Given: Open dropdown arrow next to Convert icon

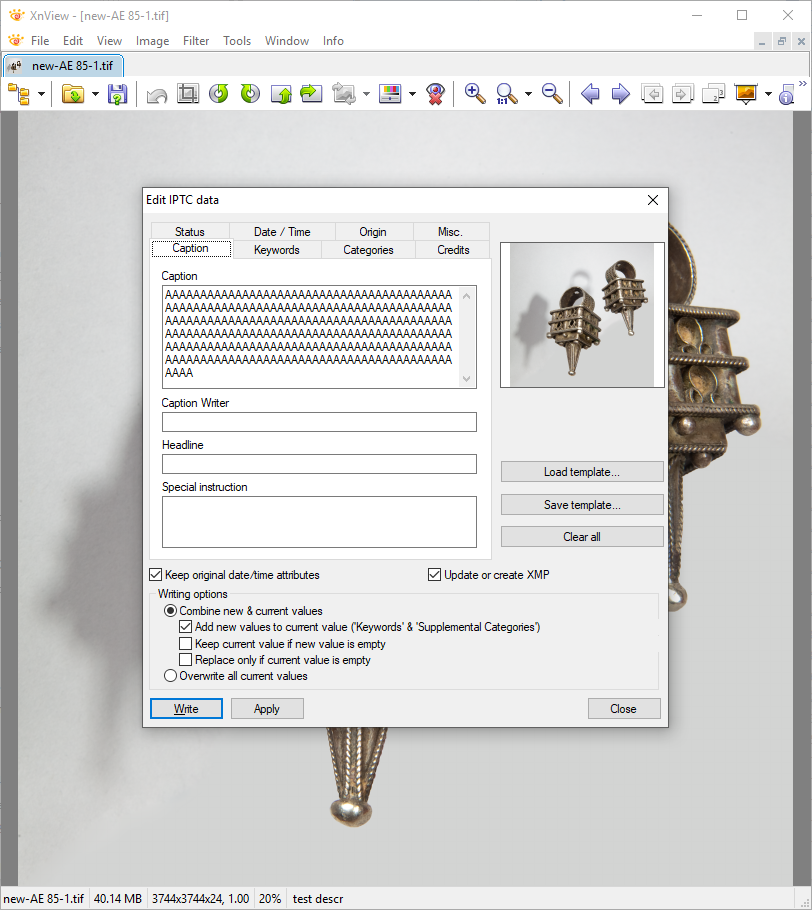Looking at the screenshot, I should [366, 94].
